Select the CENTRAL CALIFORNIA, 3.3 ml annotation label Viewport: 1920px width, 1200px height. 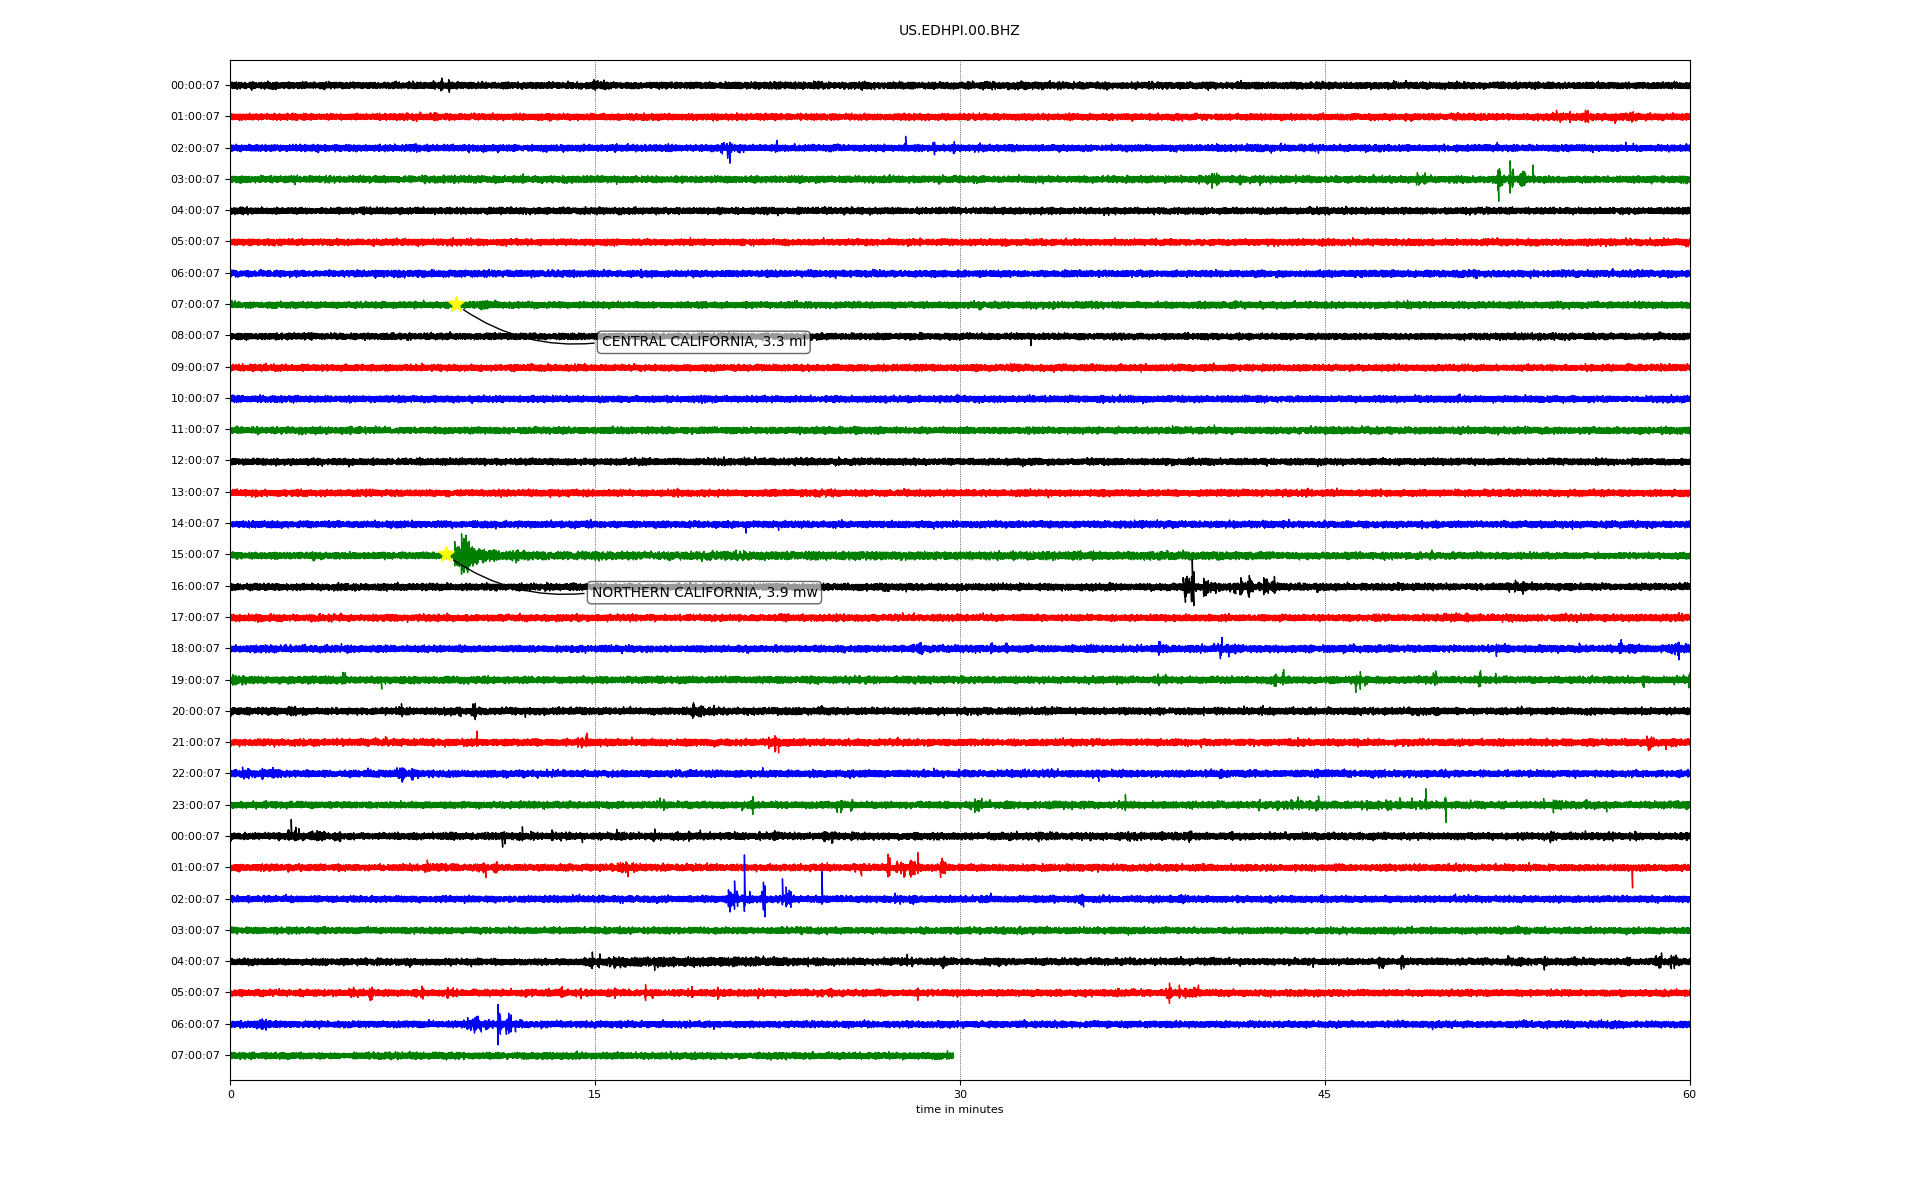click(x=703, y=342)
